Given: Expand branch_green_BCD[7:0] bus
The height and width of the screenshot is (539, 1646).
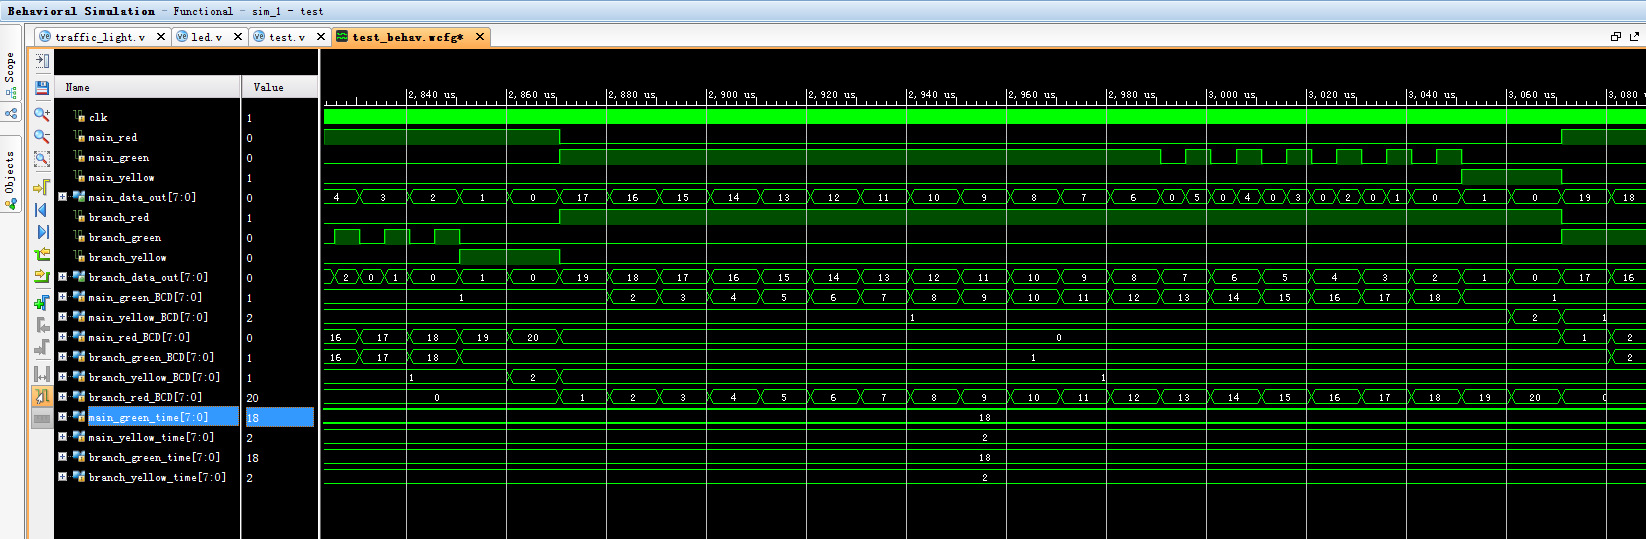Looking at the screenshot, I should point(62,357).
